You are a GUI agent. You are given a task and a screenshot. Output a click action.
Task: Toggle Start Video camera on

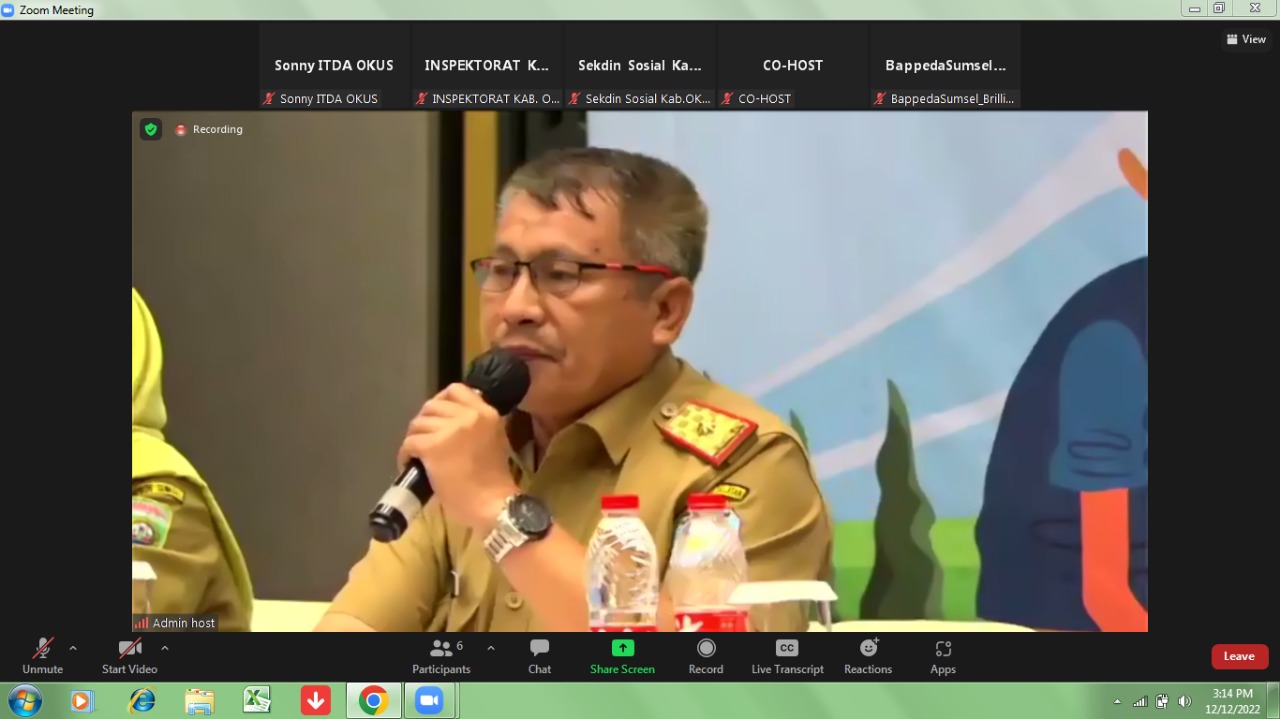point(129,655)
